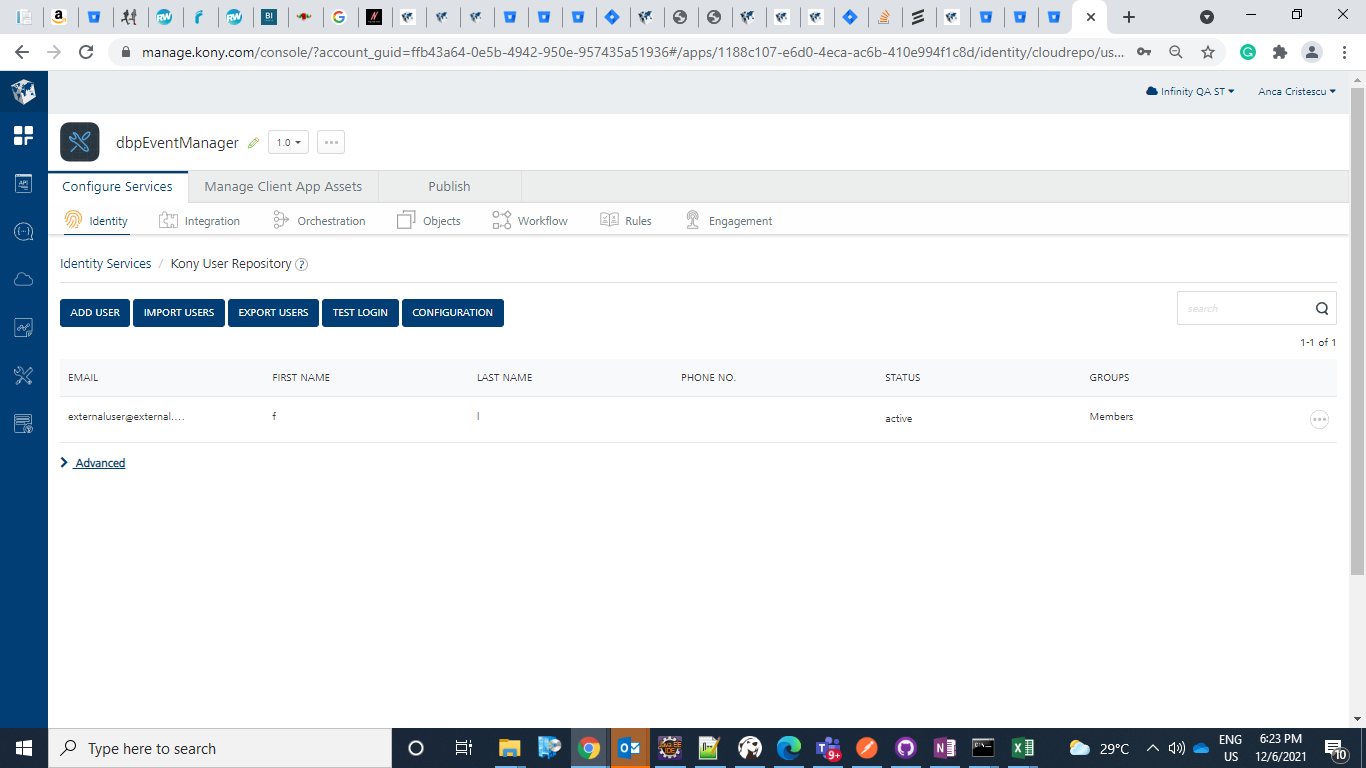Click the search magnifier icon in user search
Screen dimensions: 1366x768
coord(1321,308)
